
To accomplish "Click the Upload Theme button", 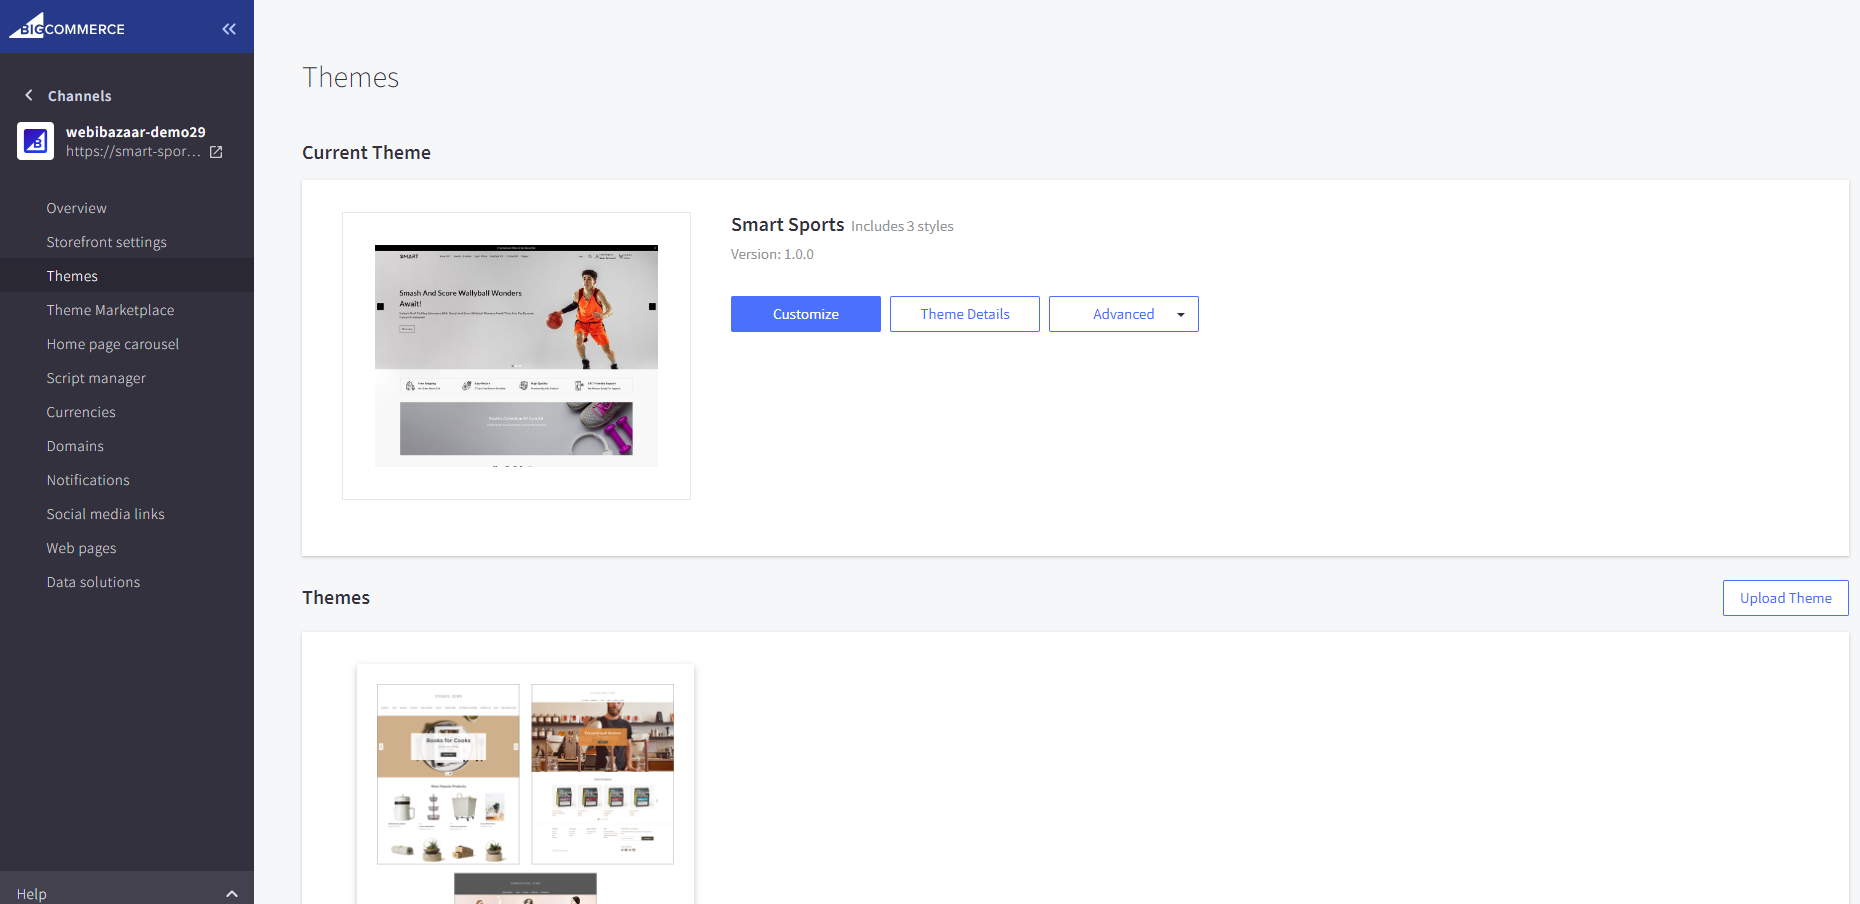I will (x=1785, y=598).
